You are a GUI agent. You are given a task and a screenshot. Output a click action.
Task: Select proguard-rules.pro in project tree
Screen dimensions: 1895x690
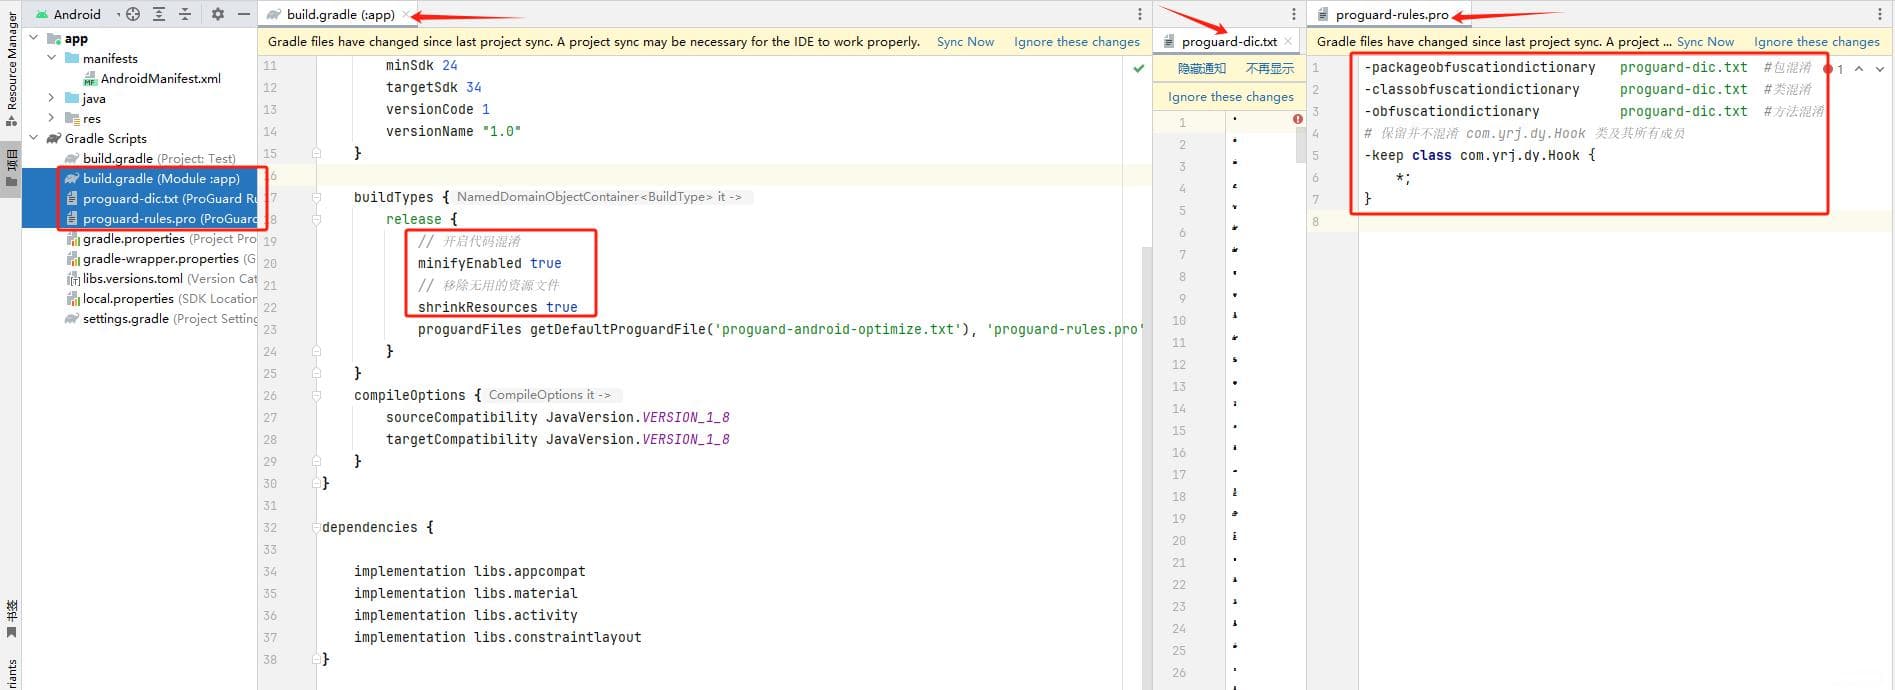[161, 218]
